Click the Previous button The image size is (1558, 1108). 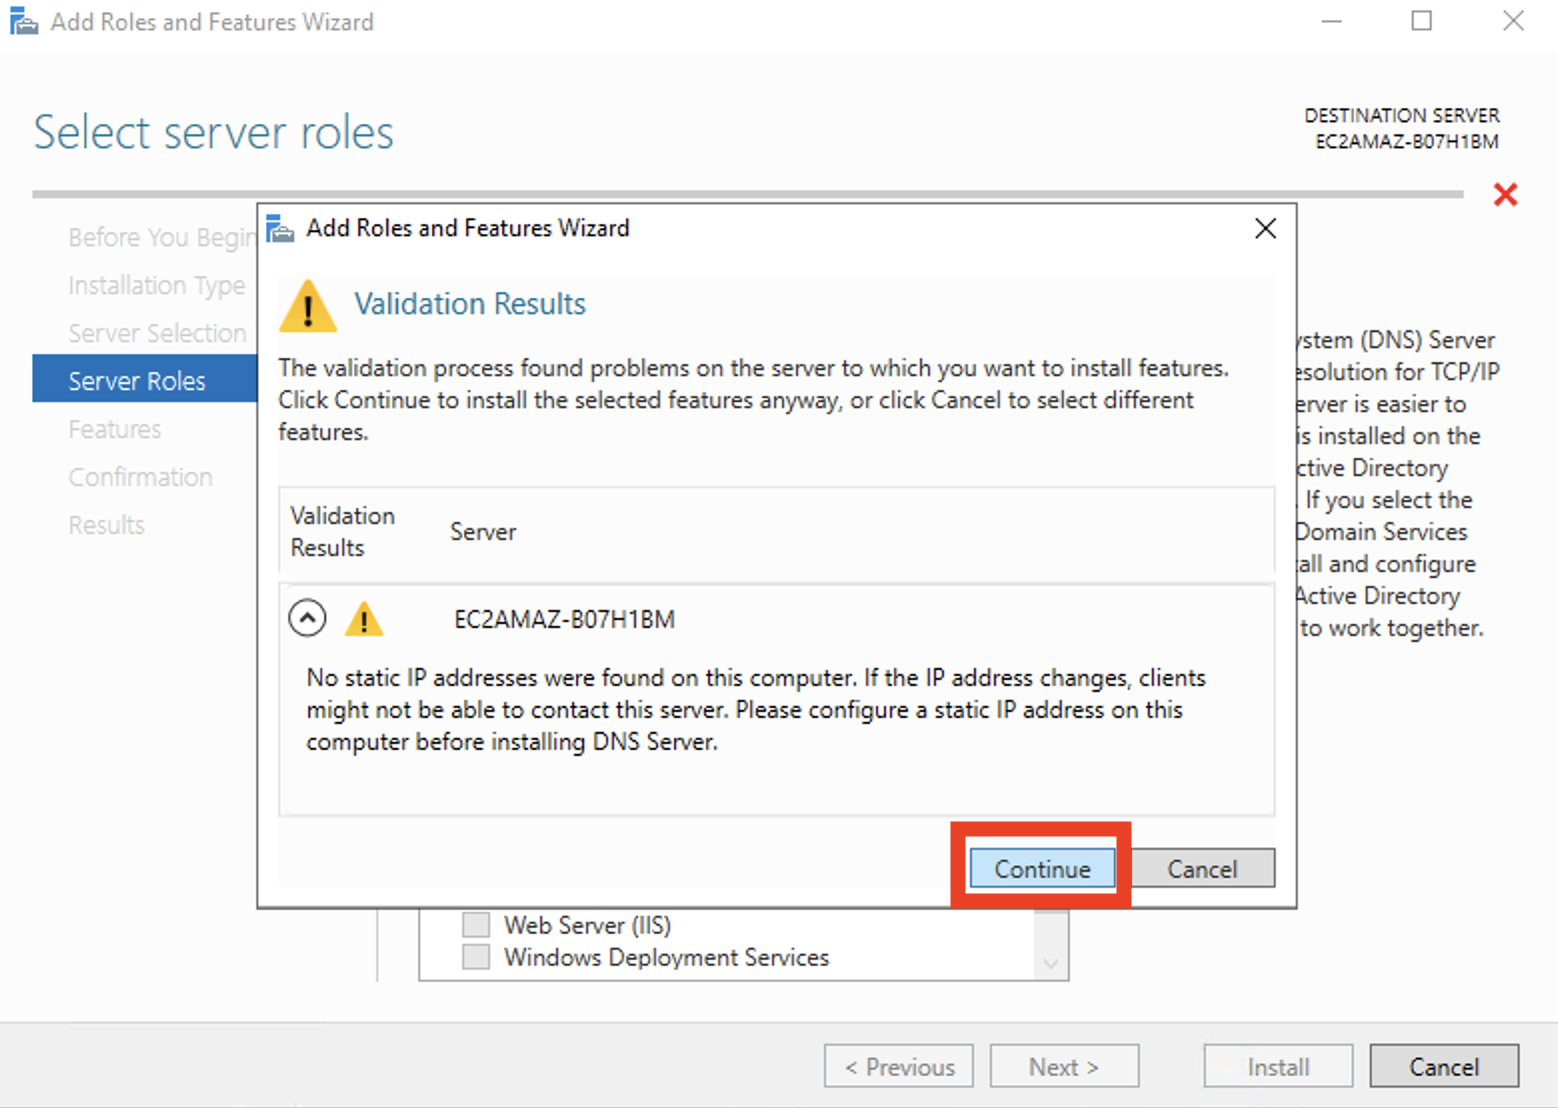(899, 1066)
